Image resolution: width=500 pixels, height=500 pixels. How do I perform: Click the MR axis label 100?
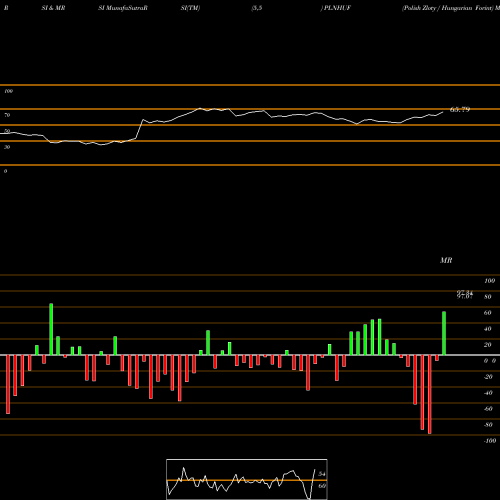point(489,281)
